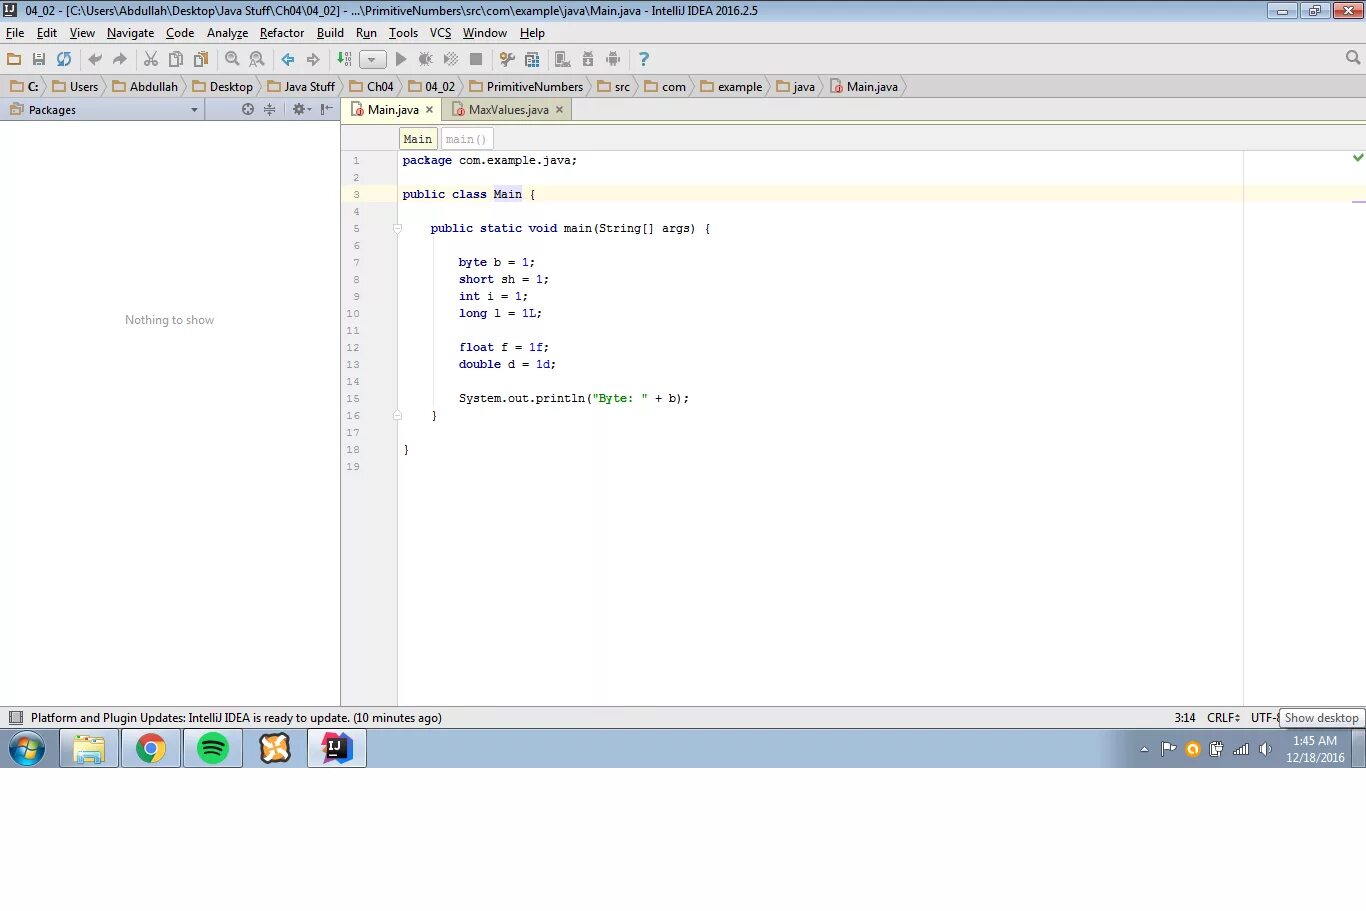Open the VCS menu
This screenshot has width=1366, height=911.
(440, 33)
